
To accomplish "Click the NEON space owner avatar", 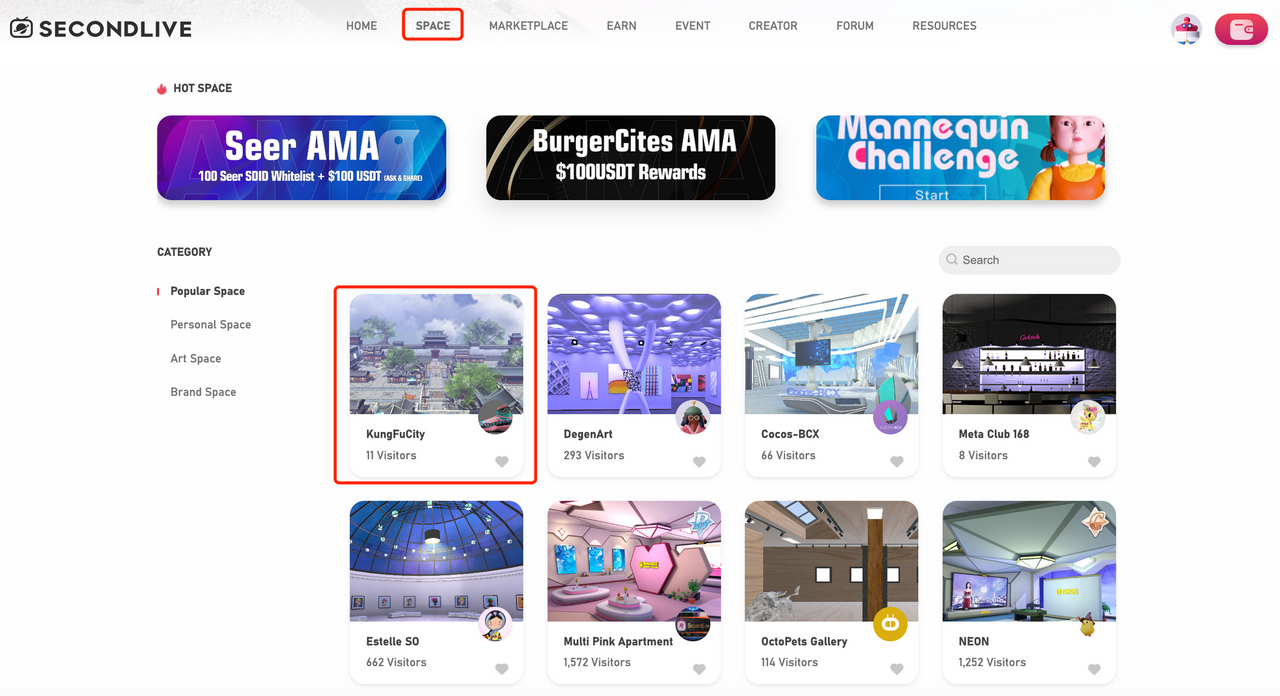I will [1088, 624].
